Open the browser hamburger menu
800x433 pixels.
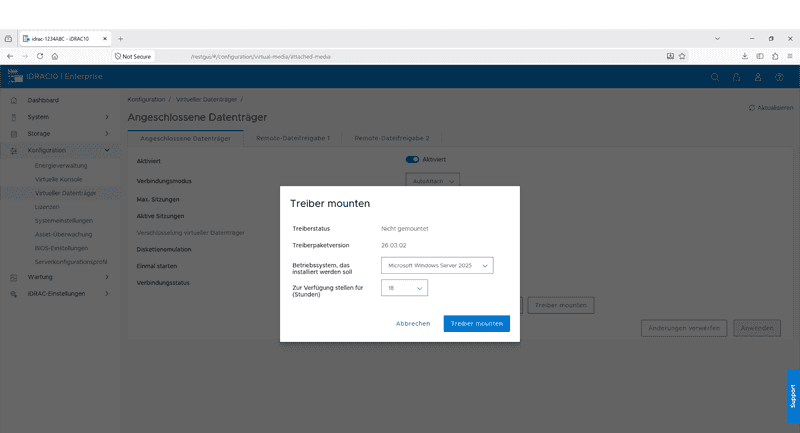coord(790,56)
